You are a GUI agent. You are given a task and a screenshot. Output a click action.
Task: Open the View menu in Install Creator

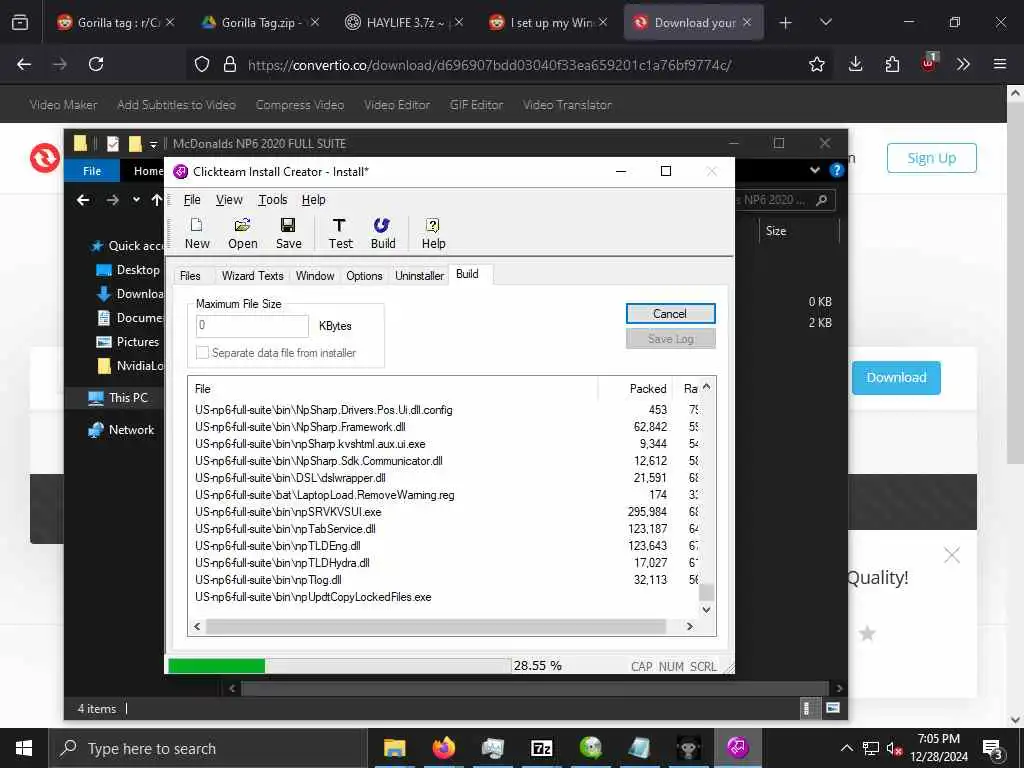tap(229, 200)
